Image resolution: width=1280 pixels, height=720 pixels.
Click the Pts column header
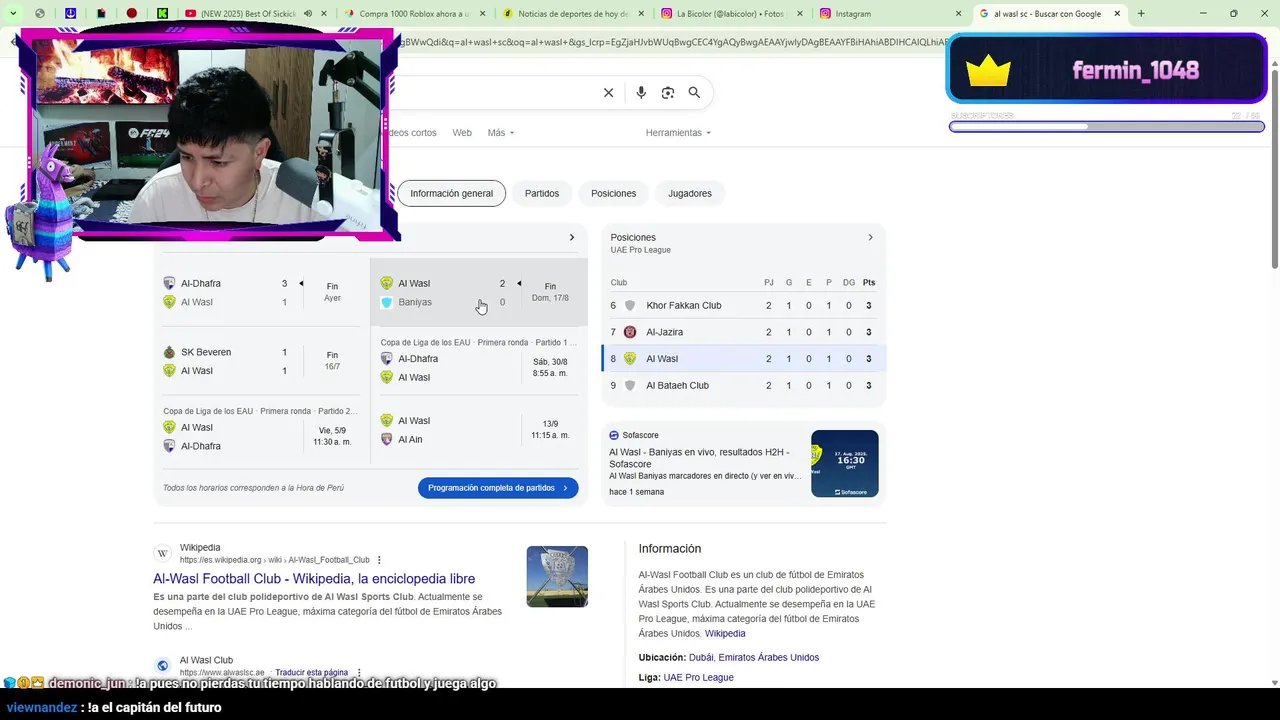tap(869, 283)
